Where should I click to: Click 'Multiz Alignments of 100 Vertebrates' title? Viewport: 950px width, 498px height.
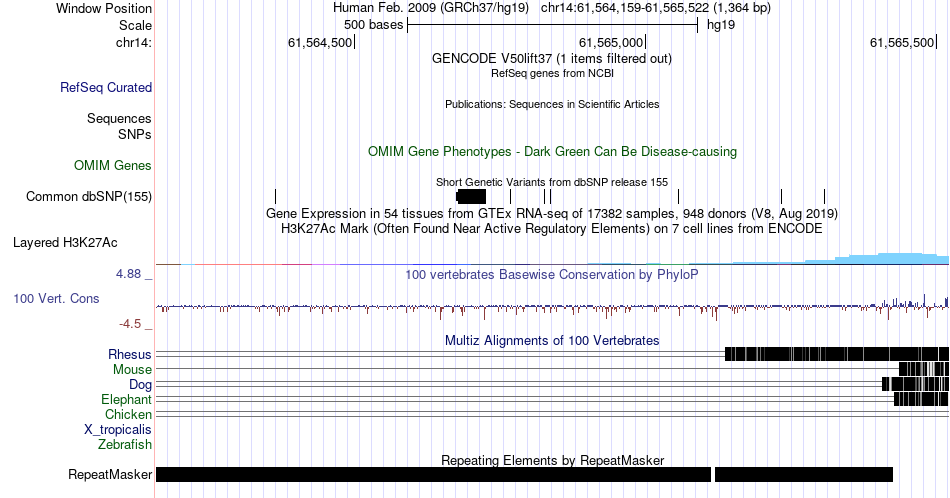[x=552, y=340]
